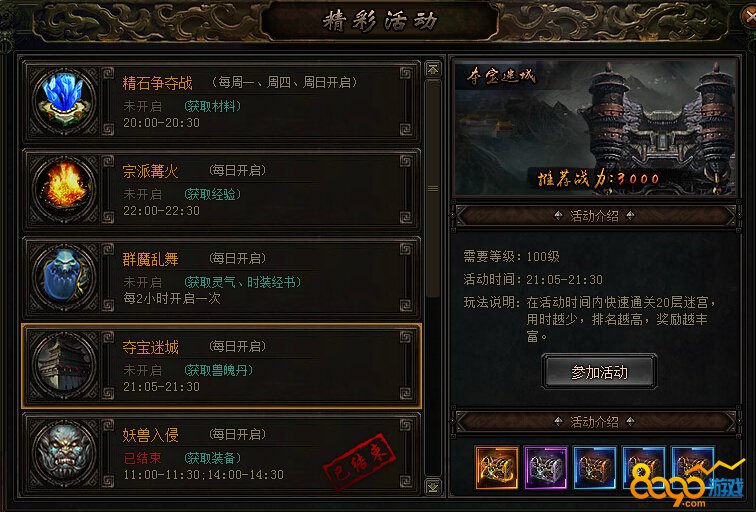
Task: Click the blue crystal 精石争夺战 icon
Action: coord(64,102)
